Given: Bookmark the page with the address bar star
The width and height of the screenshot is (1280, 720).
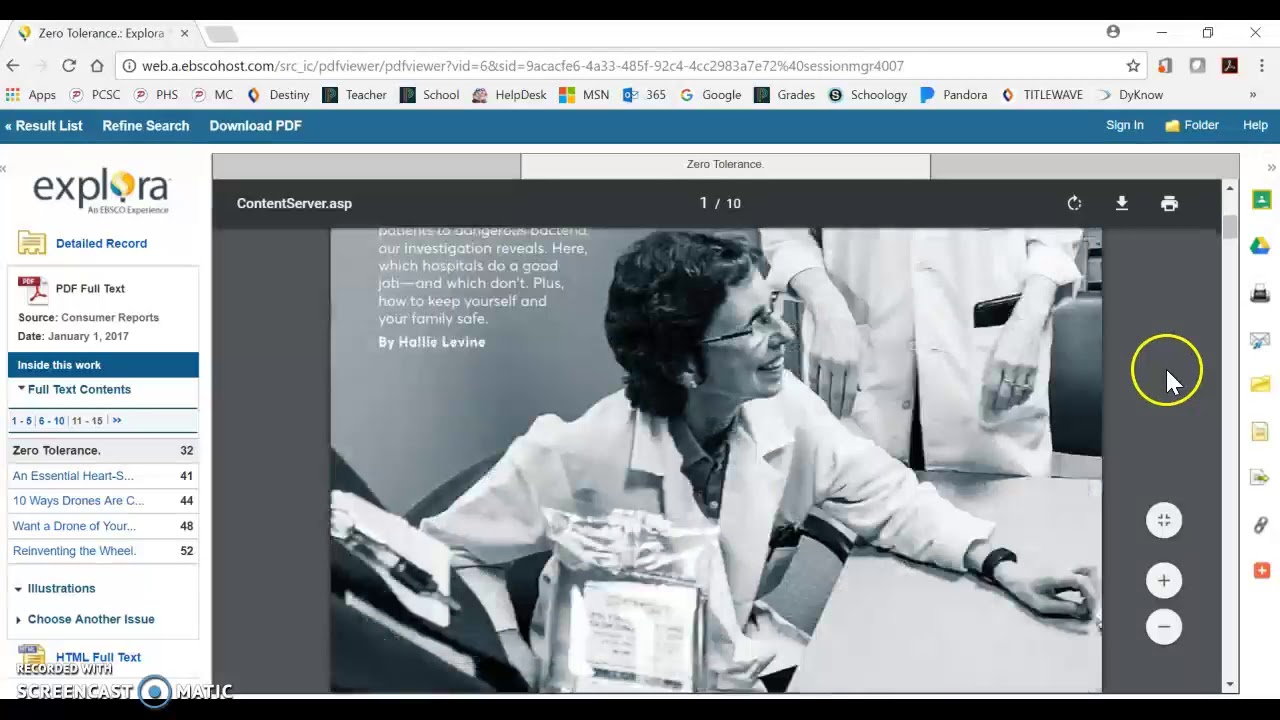Looking at the screenshot, I should click(x=1133, y=66).
